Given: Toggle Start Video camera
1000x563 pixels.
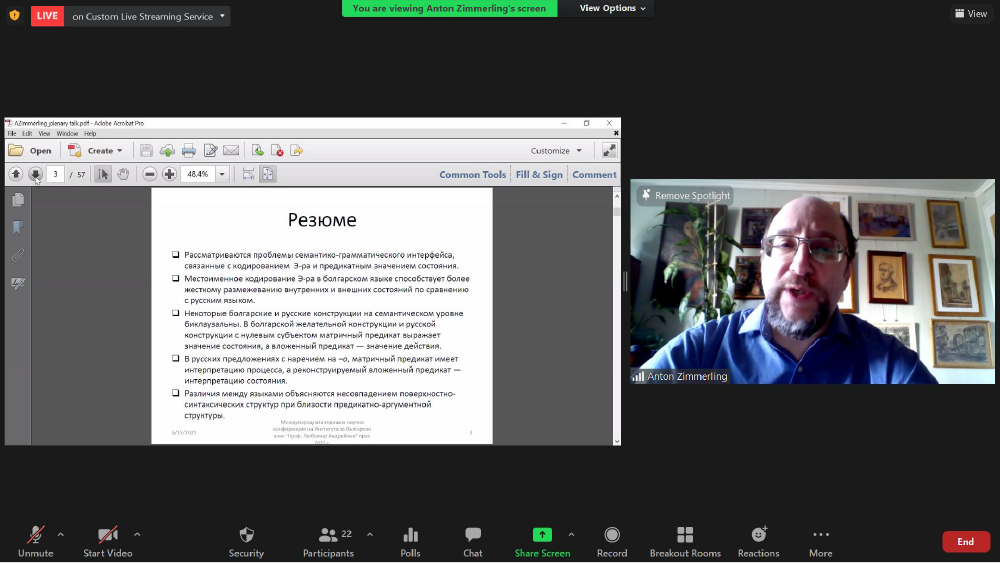Looking at the screenshot, I should coord(107,541).
